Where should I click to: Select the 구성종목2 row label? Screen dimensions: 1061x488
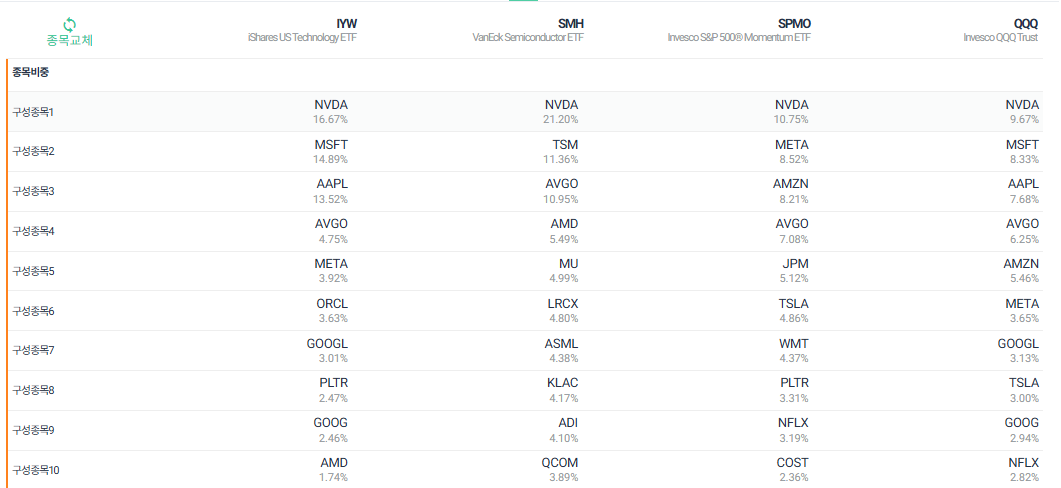pyautogui.click(x=33, y=151)
